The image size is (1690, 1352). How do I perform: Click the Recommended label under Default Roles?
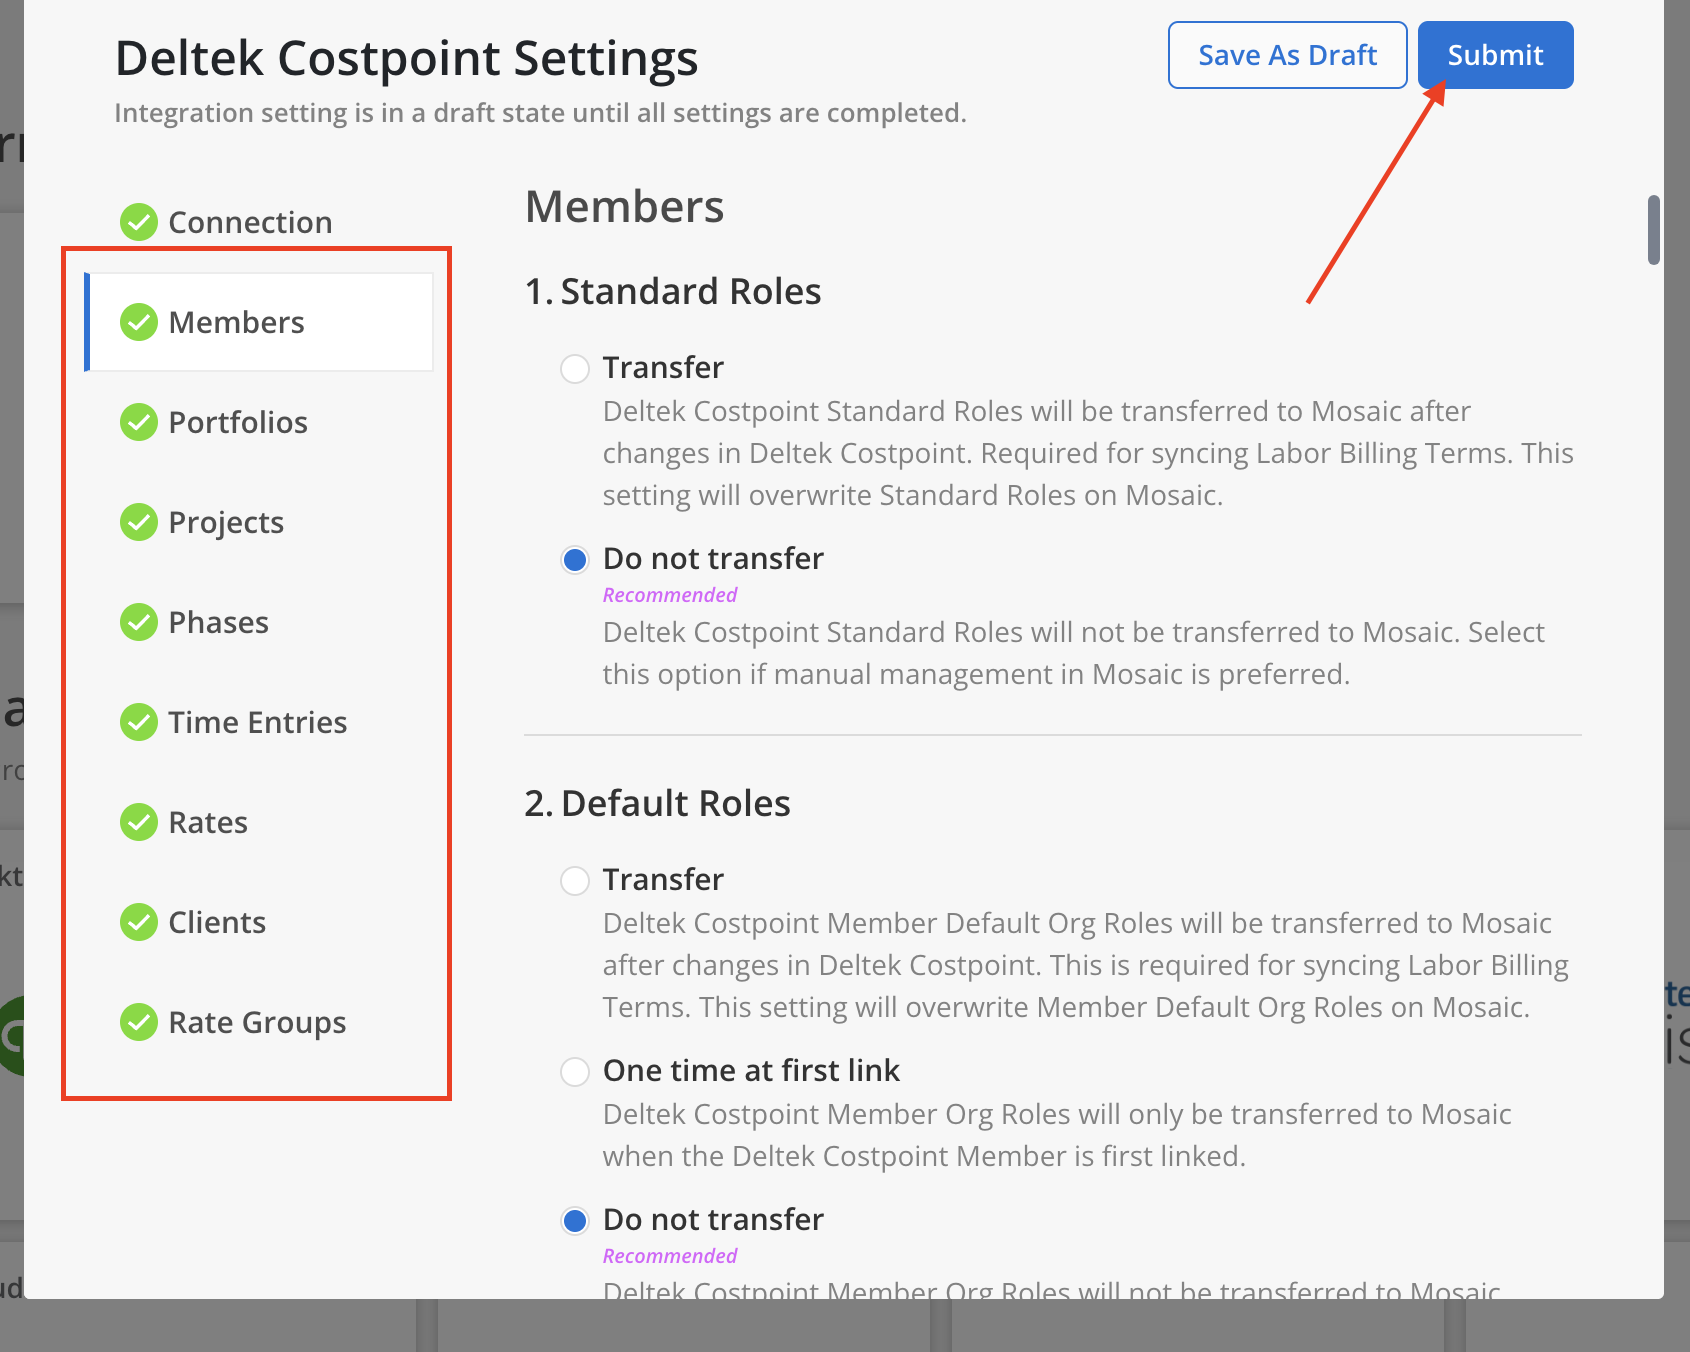point(670,1256)
